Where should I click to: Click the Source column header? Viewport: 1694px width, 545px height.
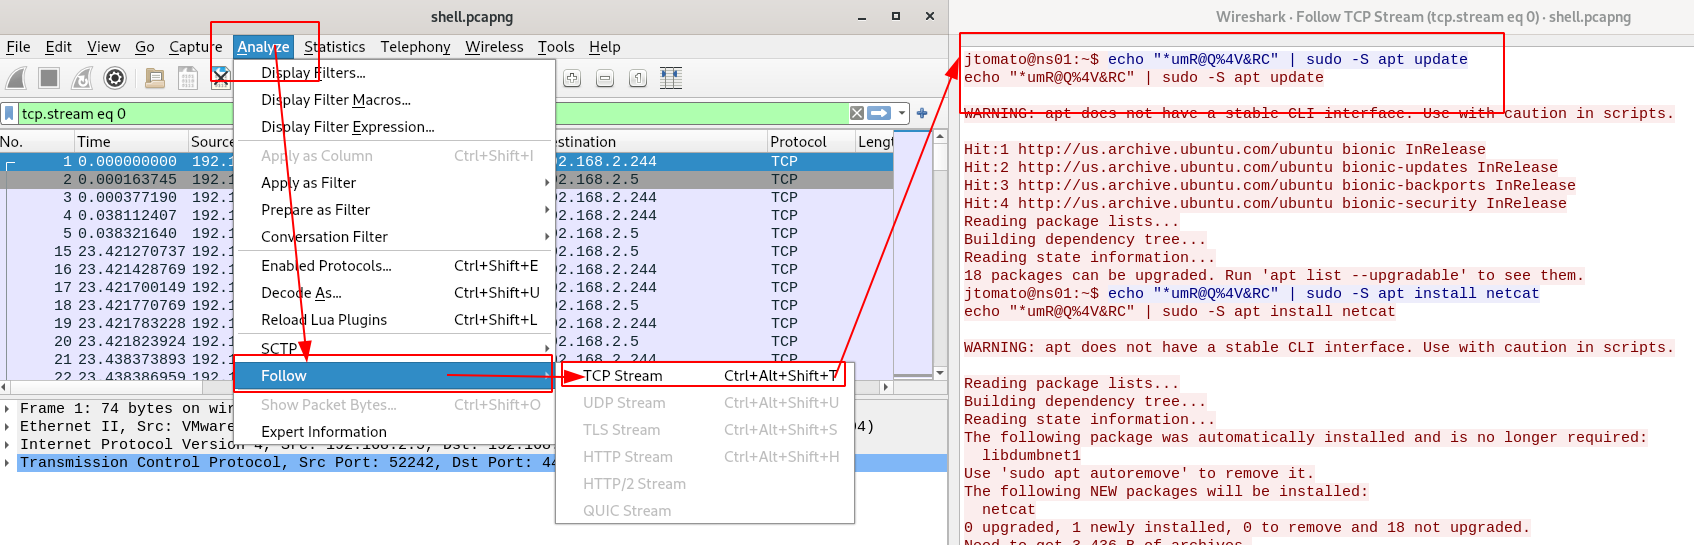[211, 141]
